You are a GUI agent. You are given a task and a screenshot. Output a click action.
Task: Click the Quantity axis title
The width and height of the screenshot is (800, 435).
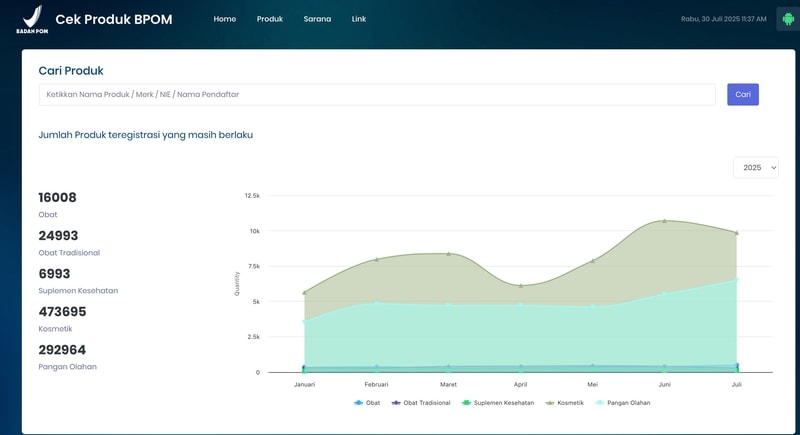(x=237, y=284)
